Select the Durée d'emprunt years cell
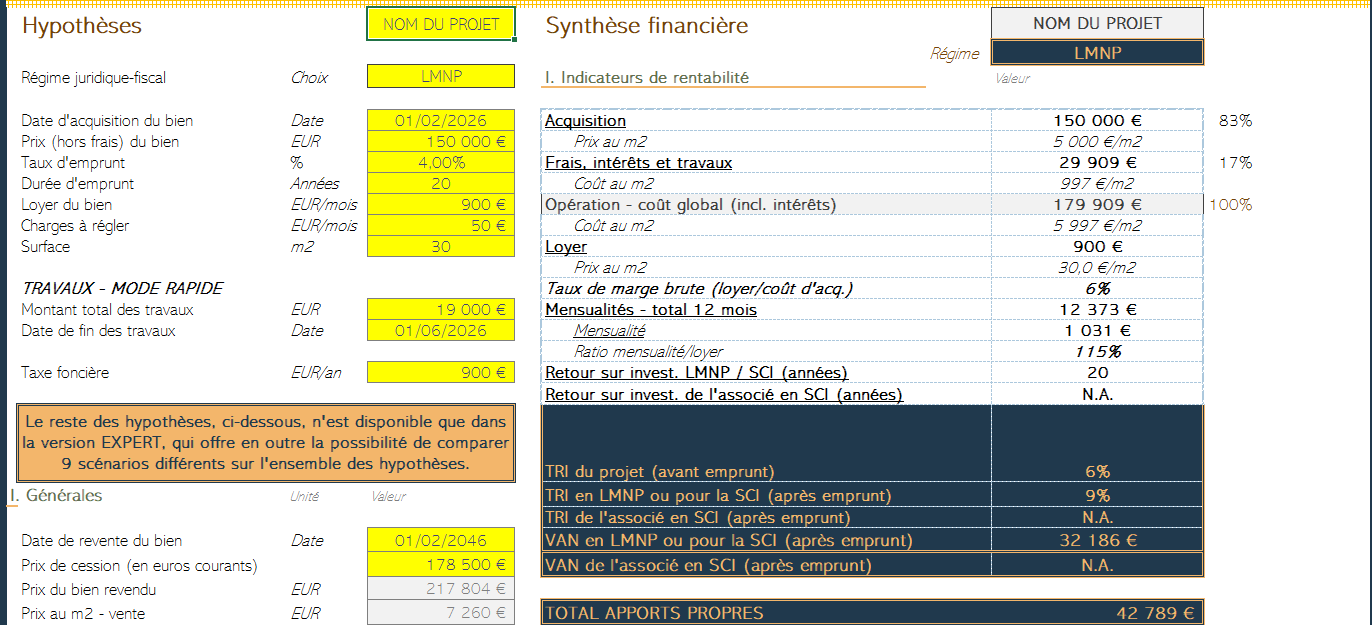This screenshot has height=625, width=1372. pos(441,184)
